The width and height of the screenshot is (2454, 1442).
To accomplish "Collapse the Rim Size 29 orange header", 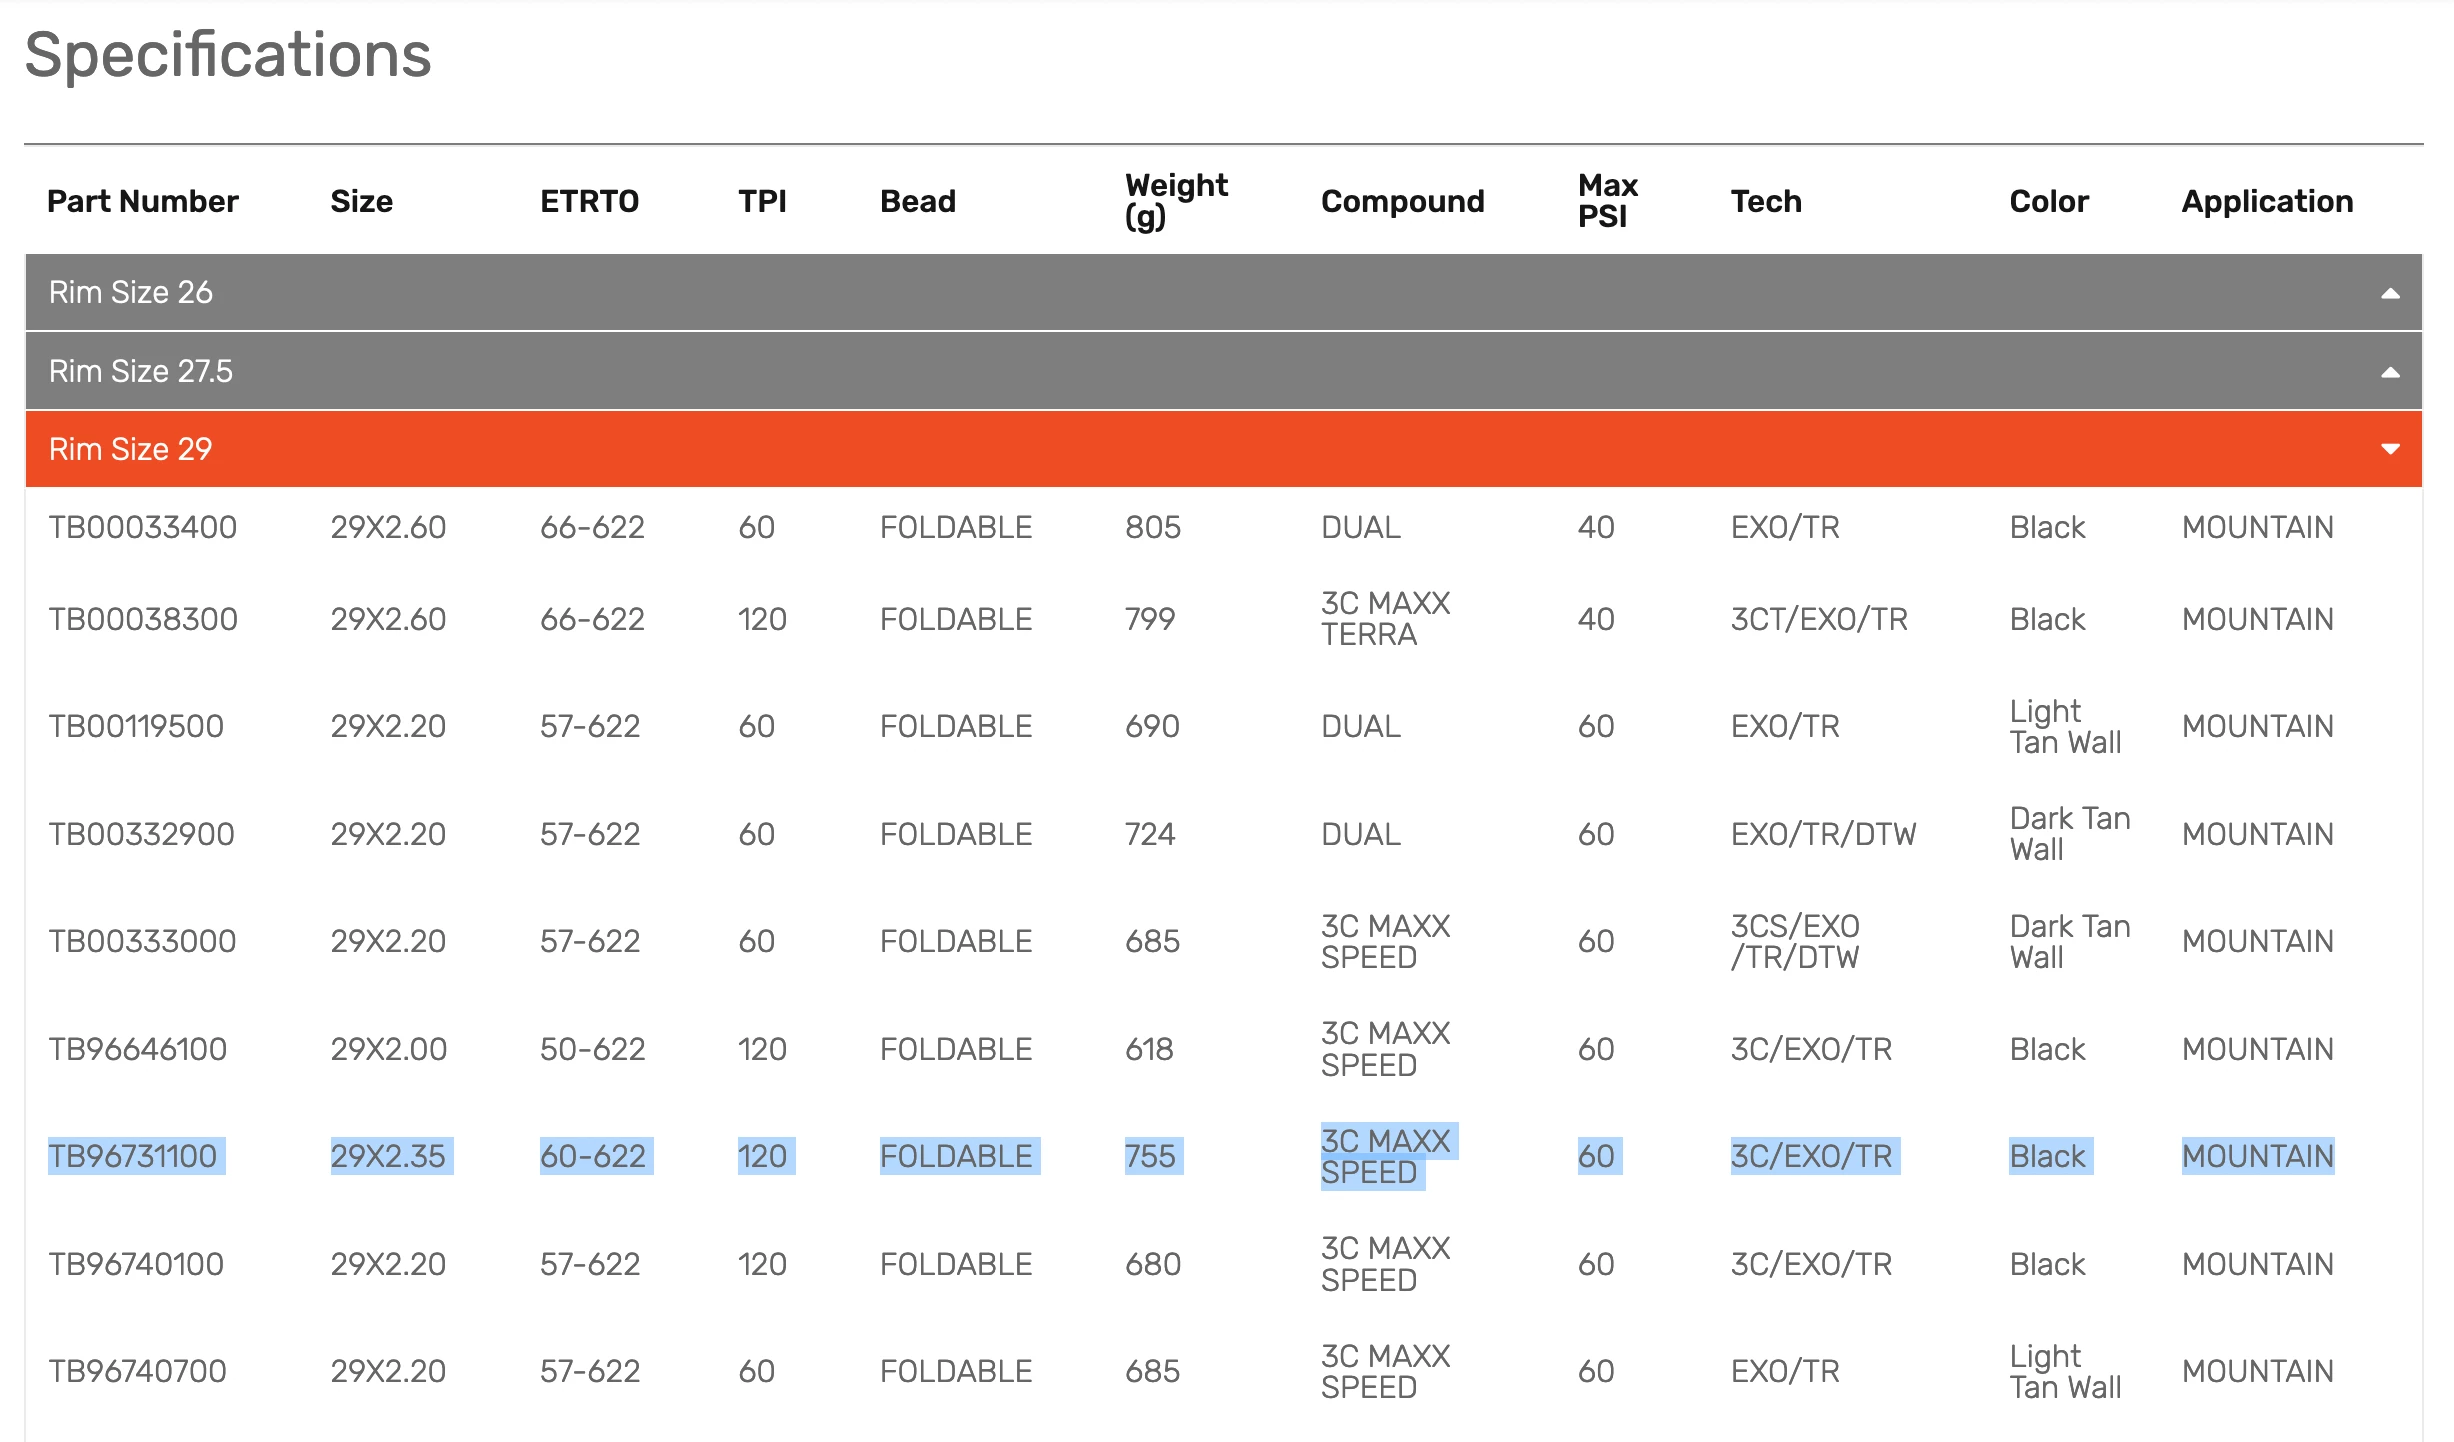I will tap(131, 449).
